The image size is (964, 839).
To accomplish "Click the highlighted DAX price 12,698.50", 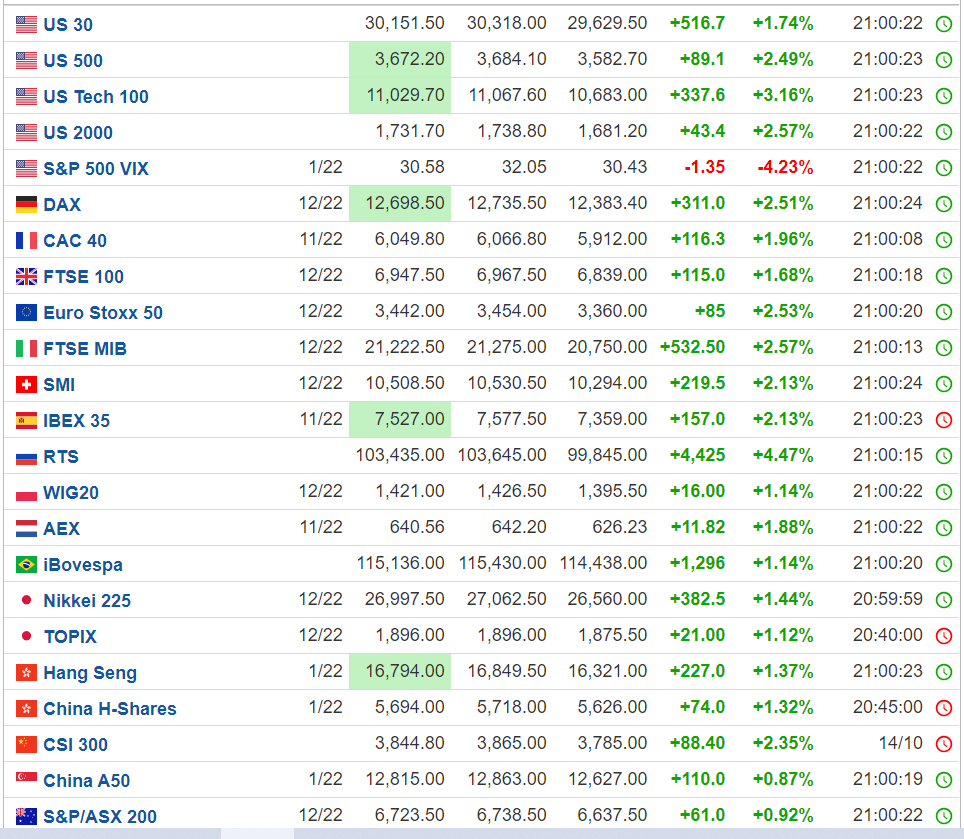I will [400, 203].
